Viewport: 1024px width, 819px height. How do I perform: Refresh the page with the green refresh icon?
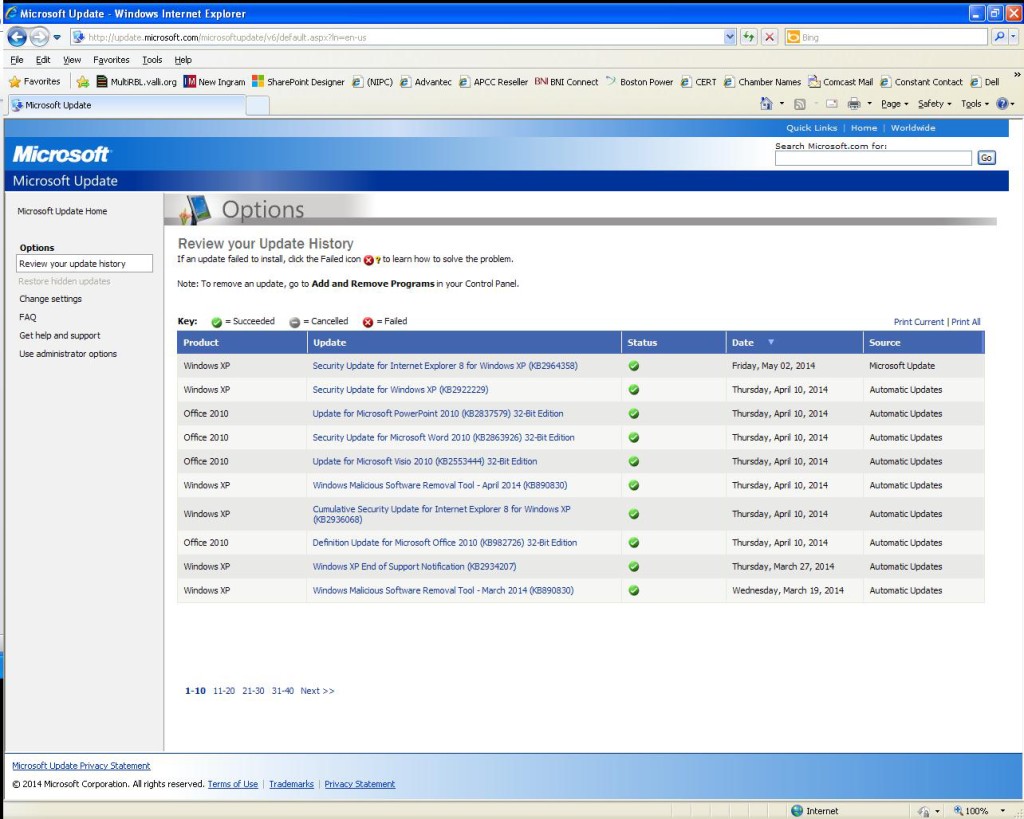748,35
